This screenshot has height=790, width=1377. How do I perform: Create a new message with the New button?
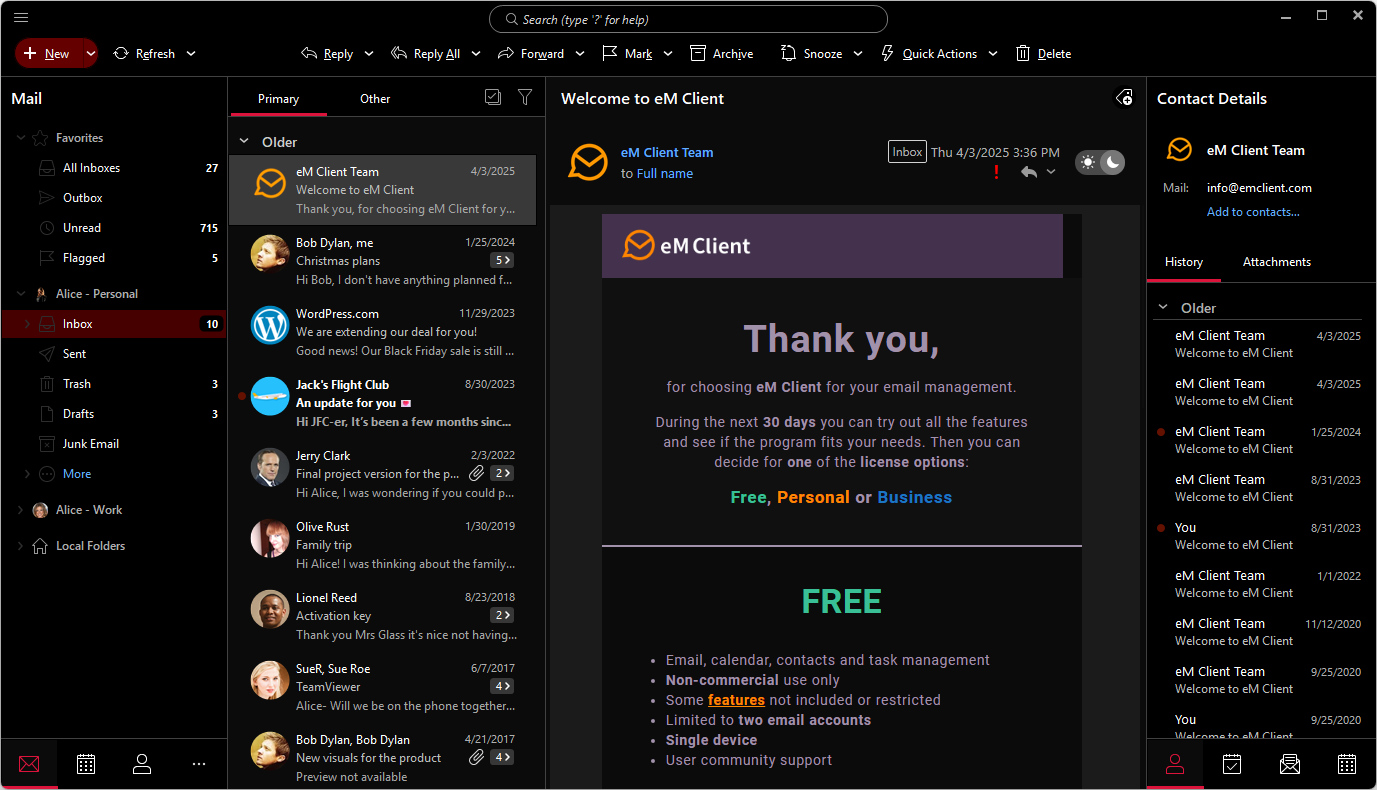click(x=48, y=54)
